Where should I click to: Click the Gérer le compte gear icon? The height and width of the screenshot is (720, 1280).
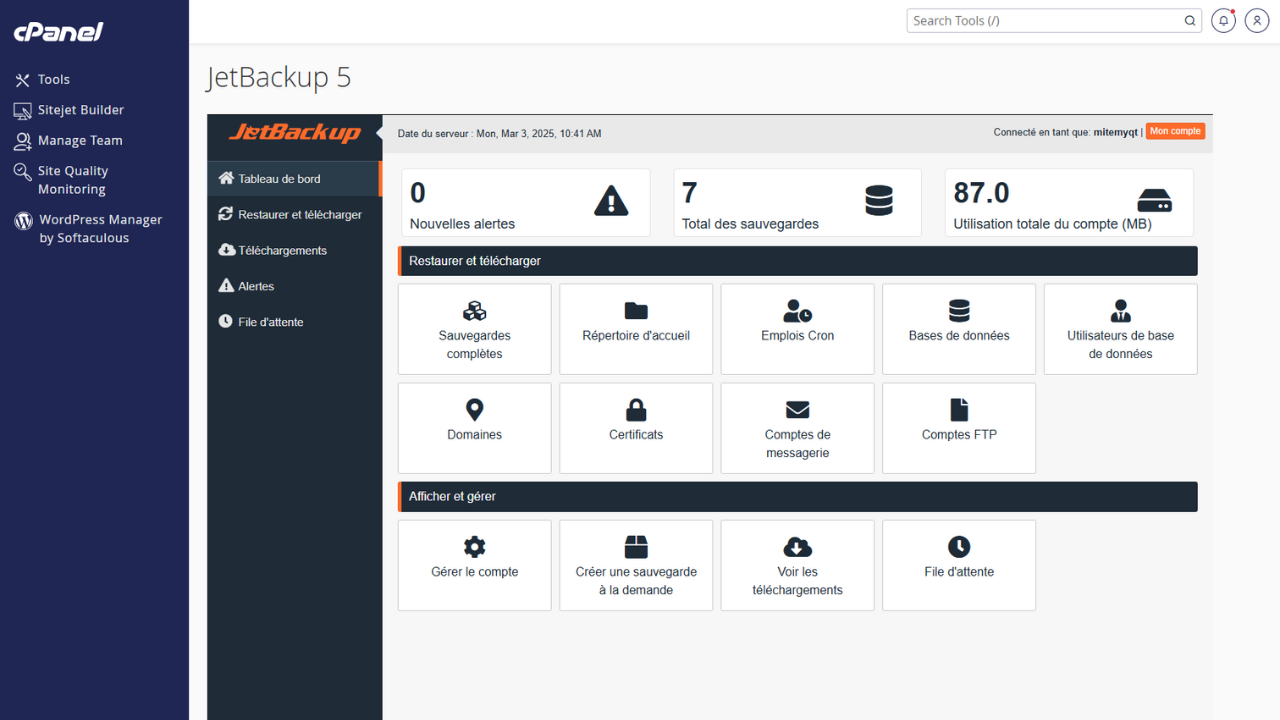coord(475,547)
